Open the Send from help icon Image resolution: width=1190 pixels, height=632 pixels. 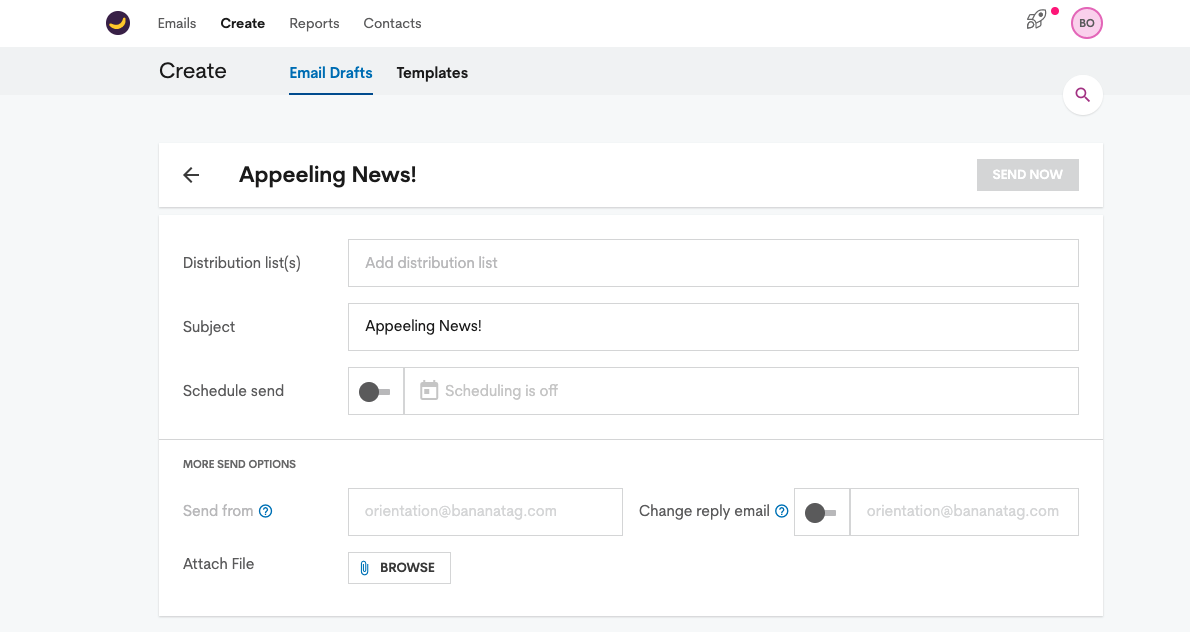point(266,511)
